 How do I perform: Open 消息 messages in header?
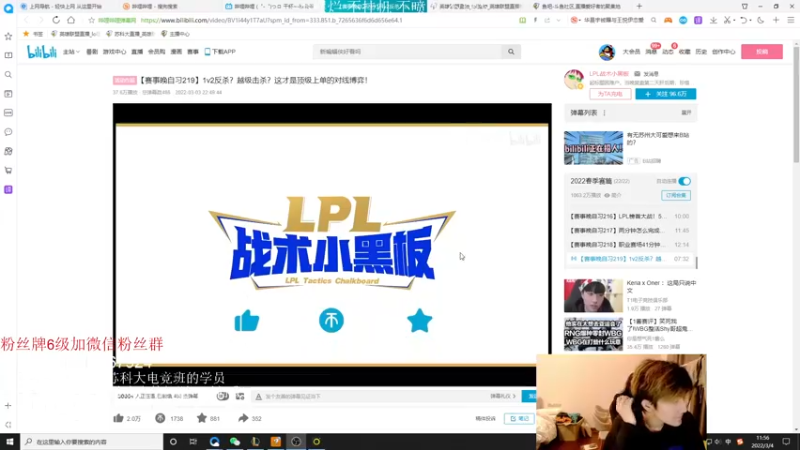point(651,52)
